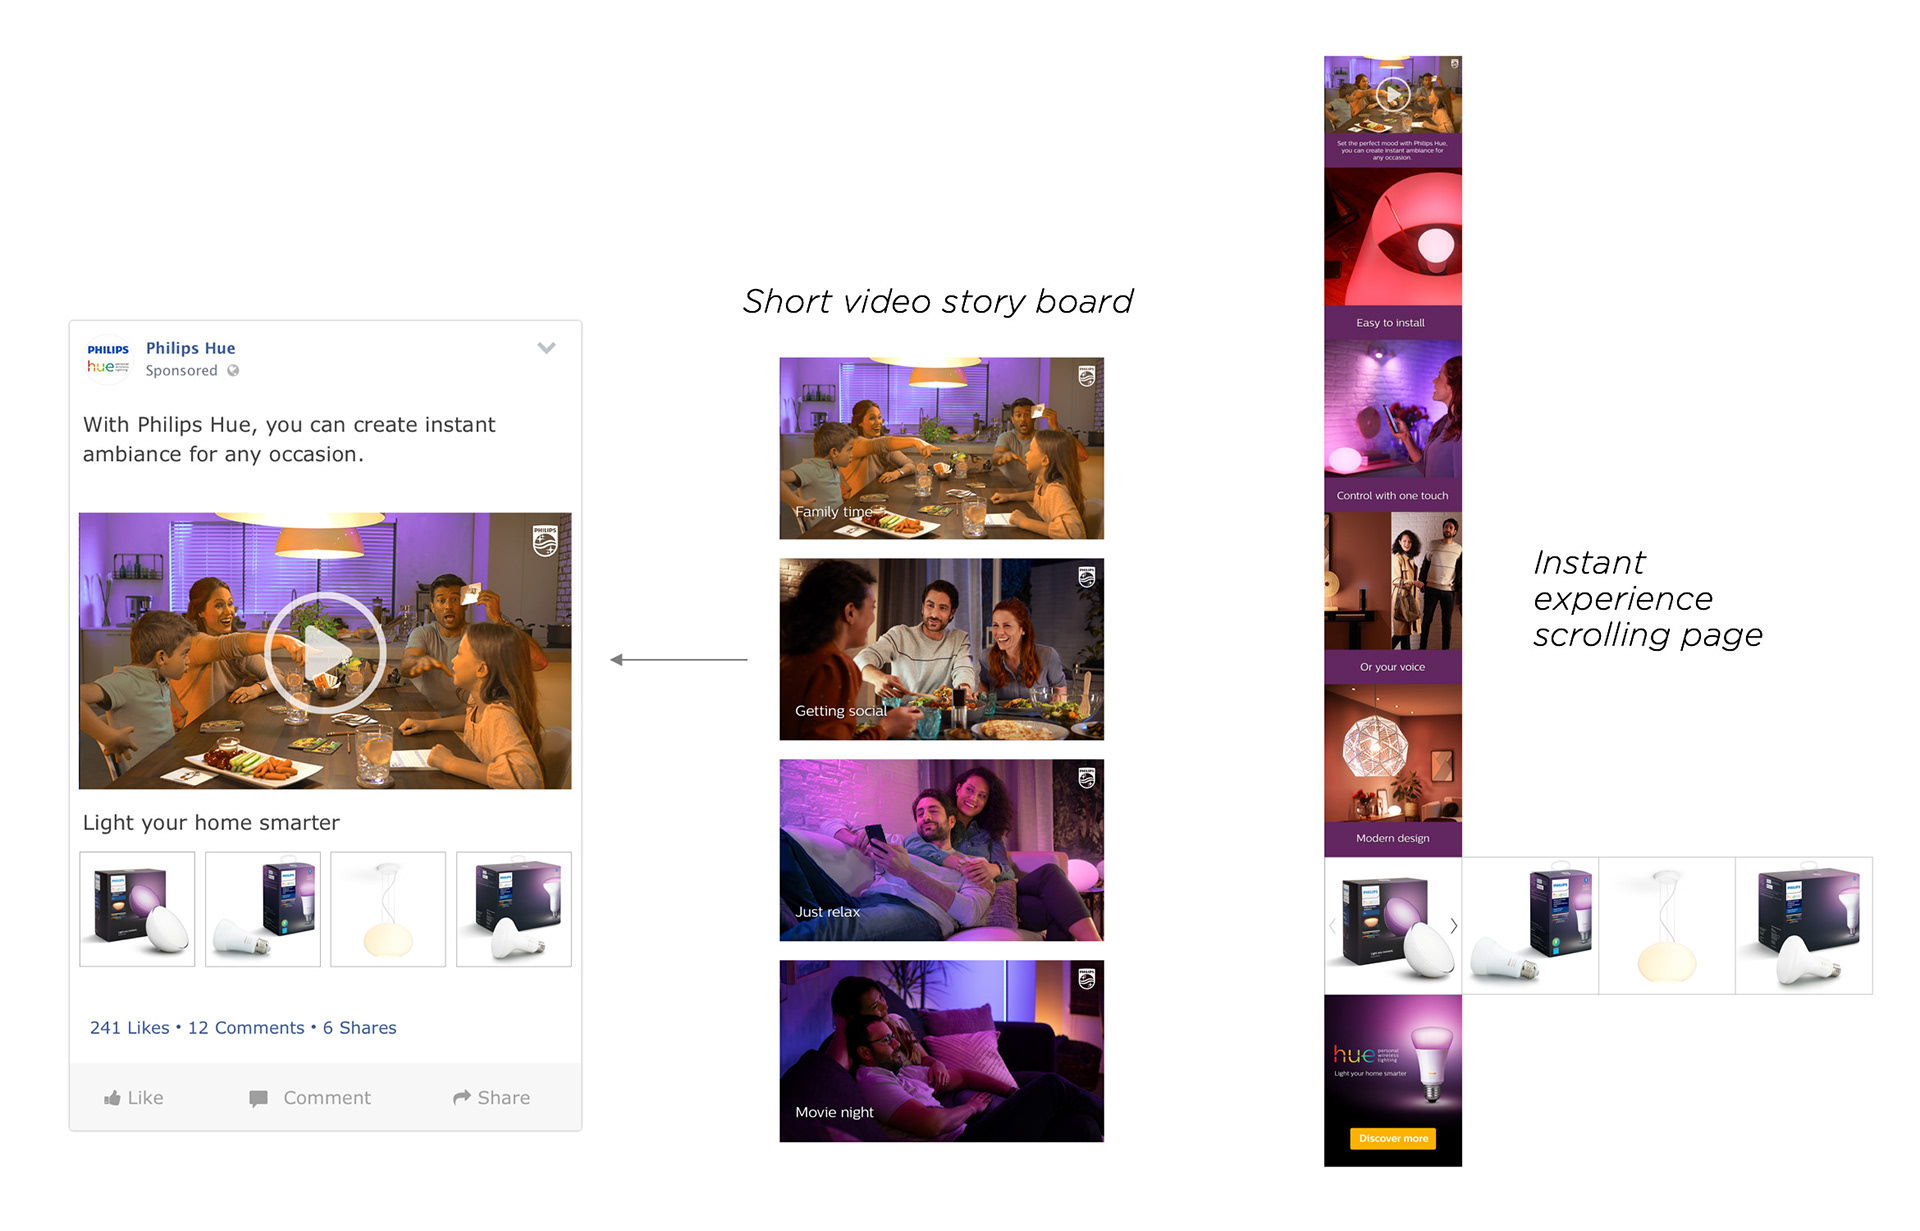Click the Short video story board heading

coord(938,301)
